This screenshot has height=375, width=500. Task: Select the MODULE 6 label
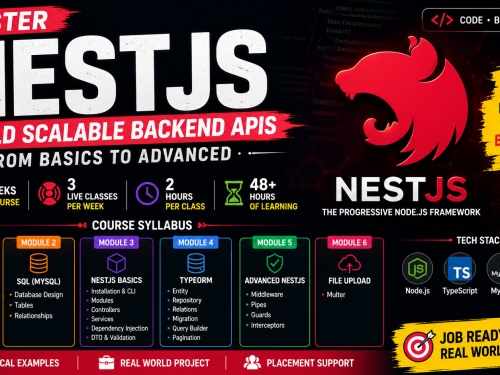(349, 242)
